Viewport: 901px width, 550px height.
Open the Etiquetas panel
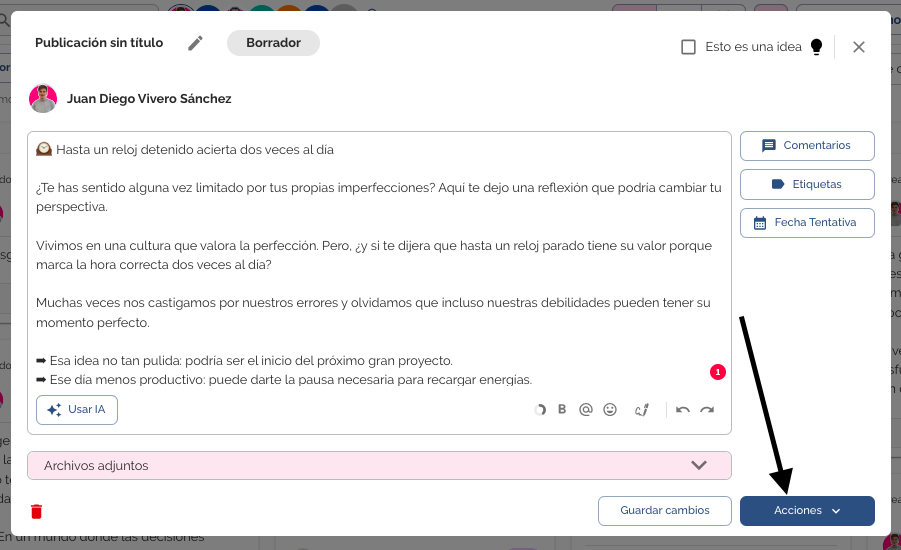coord(807,184)
